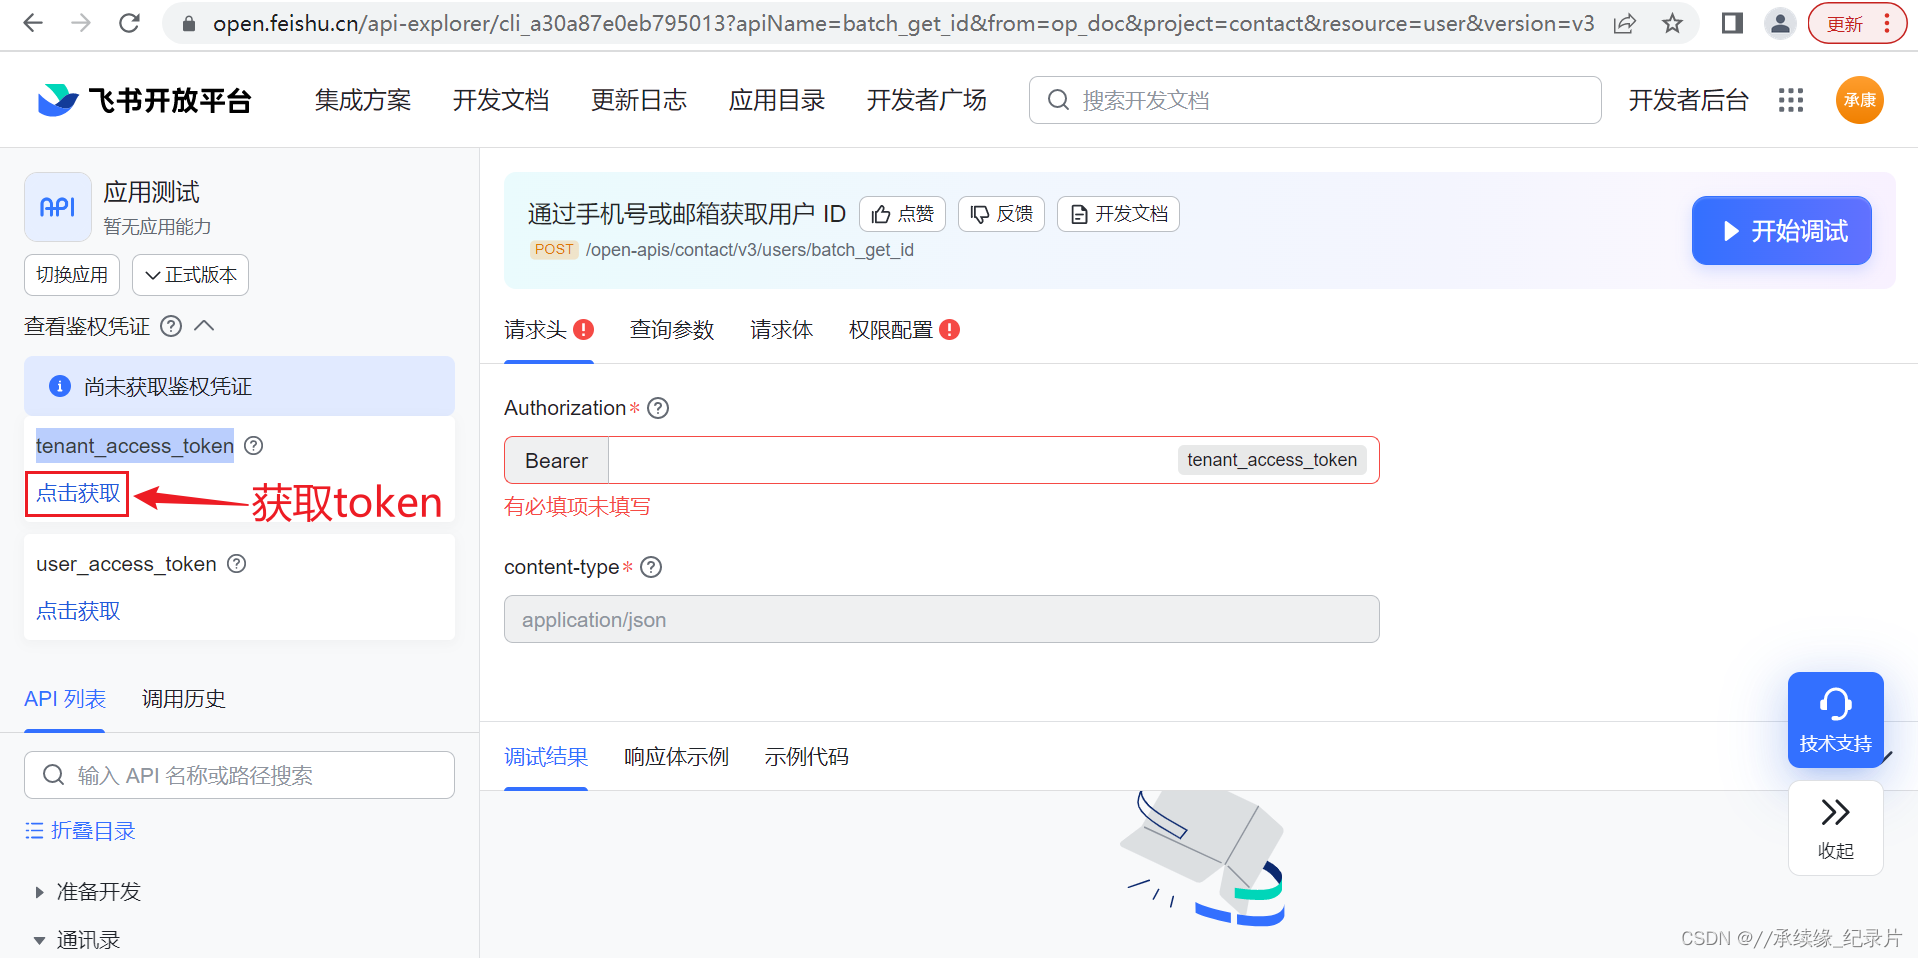Open 开发文档 button beside the API title
Viewport: 1918px width, 958px height.
click(x=1118, y=214)
